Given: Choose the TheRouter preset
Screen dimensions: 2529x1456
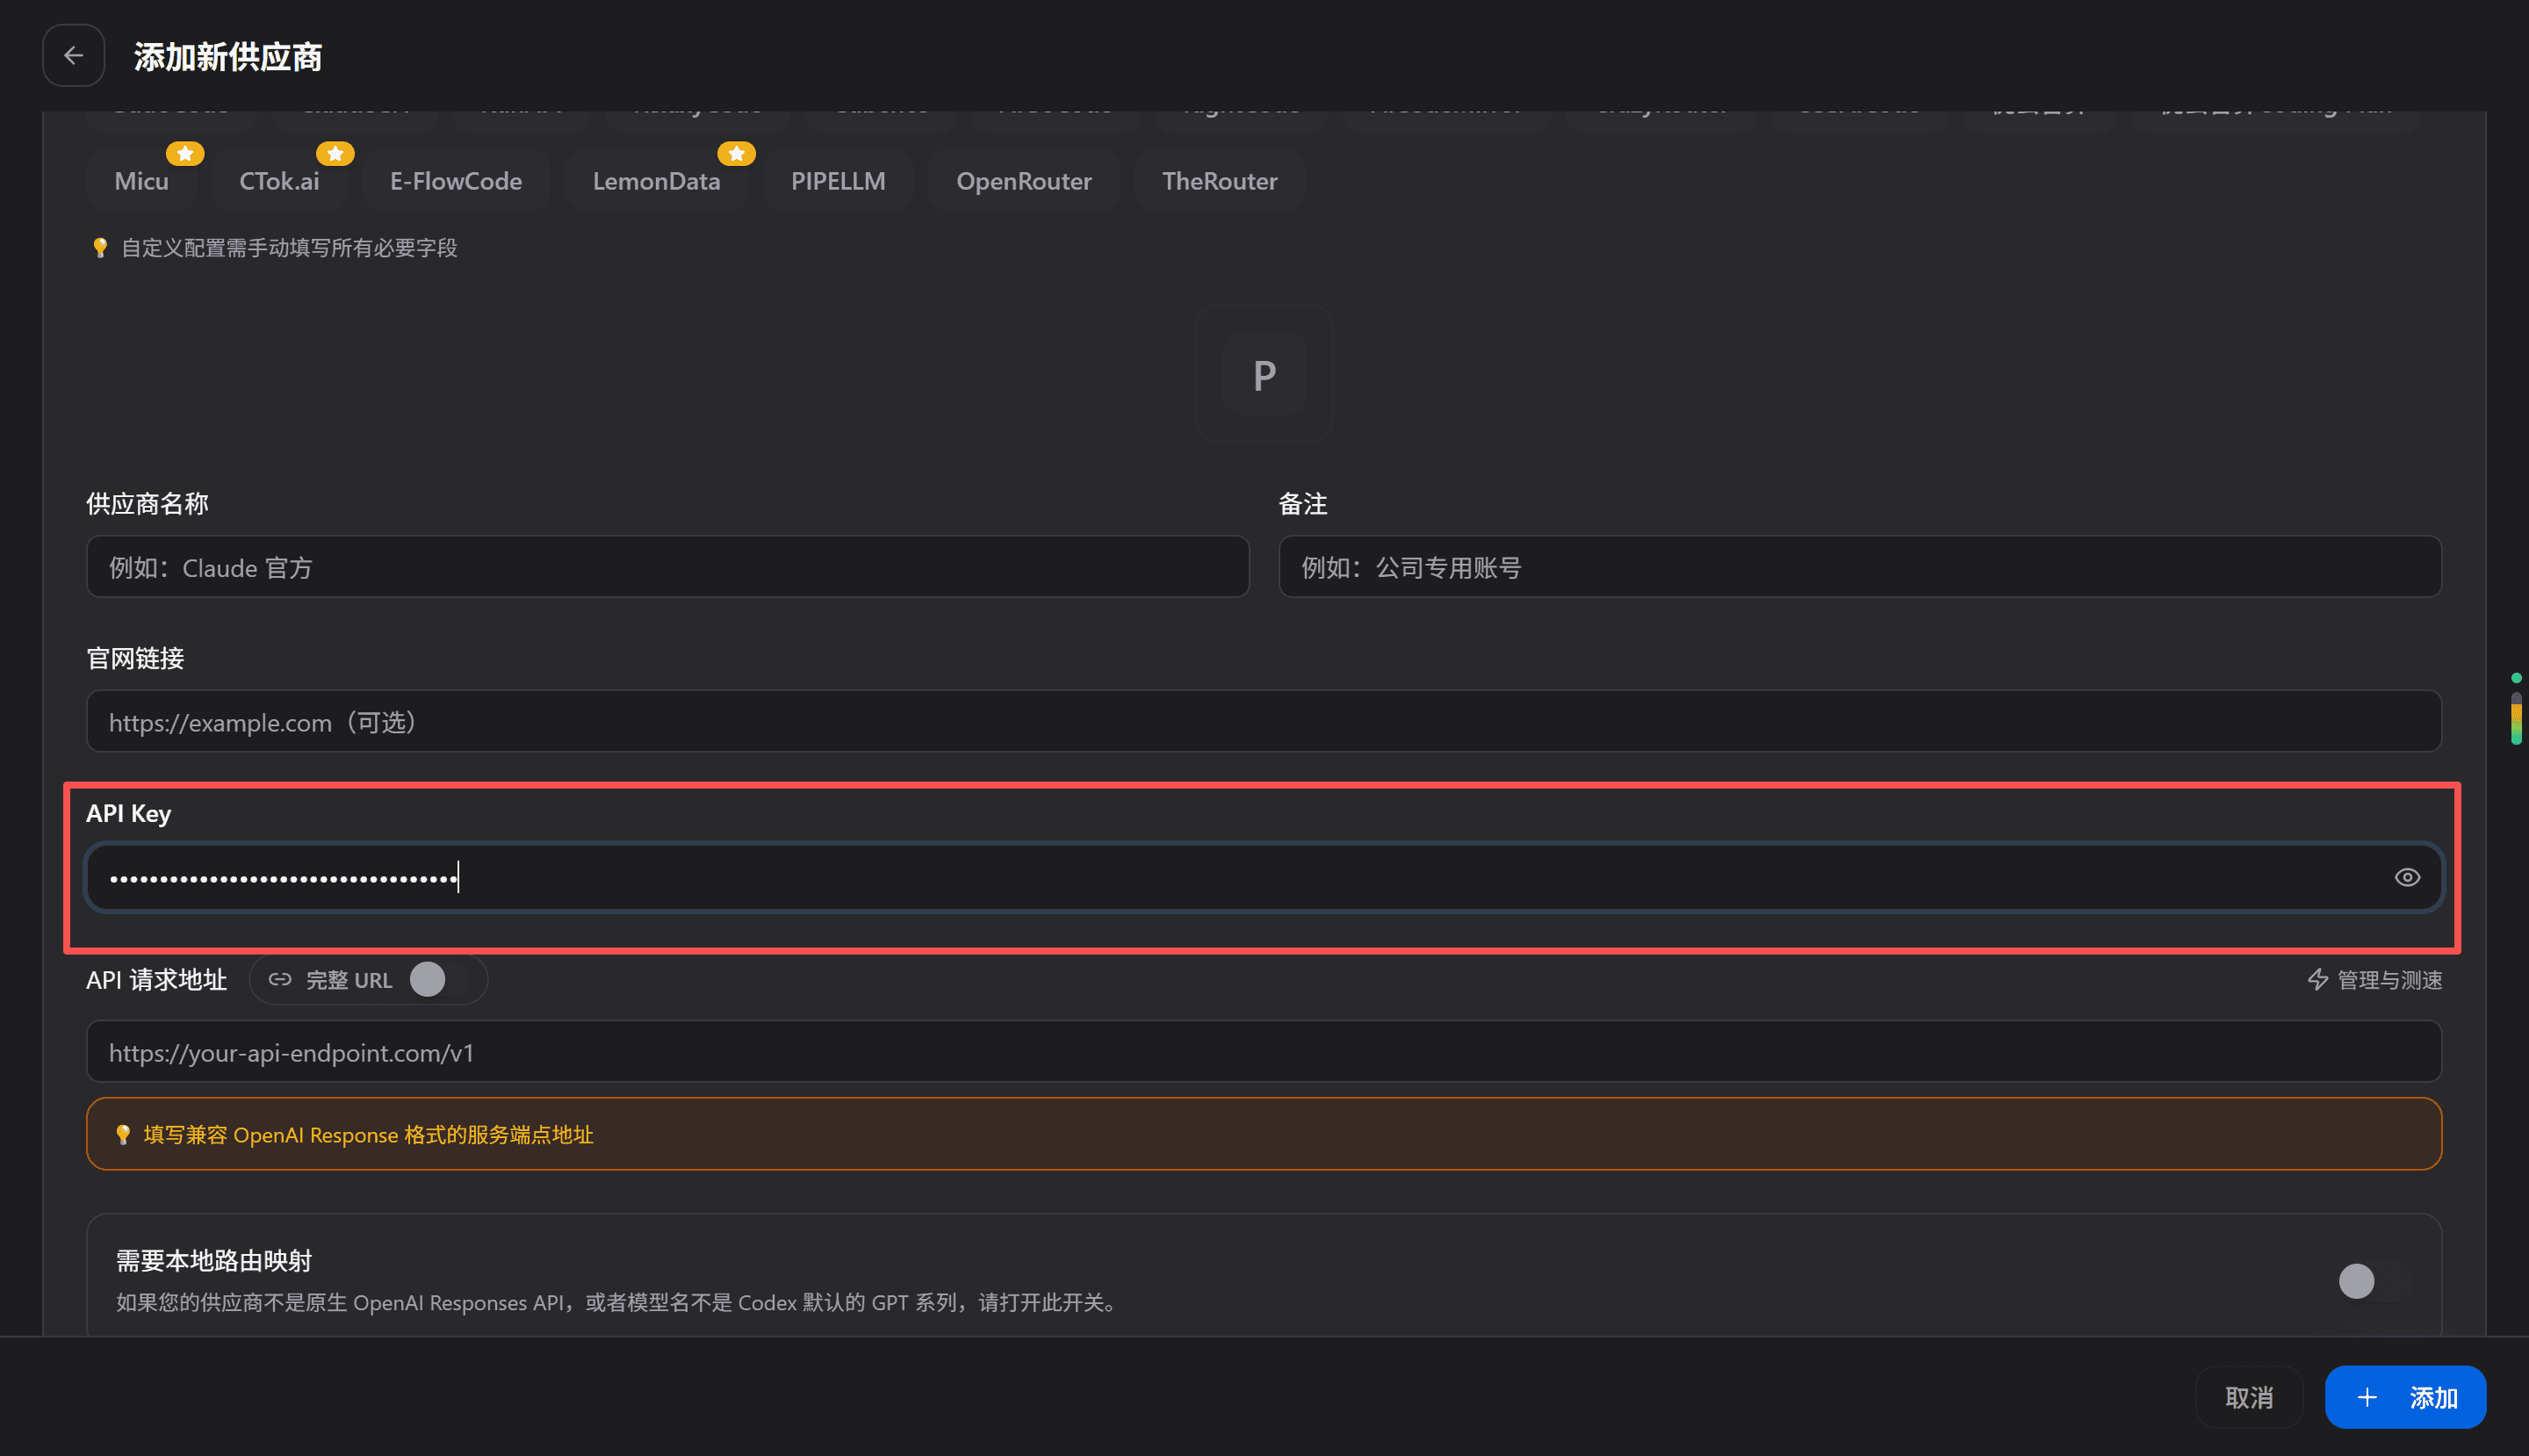Looking at the screenshot, I should tap(1219, 181).
